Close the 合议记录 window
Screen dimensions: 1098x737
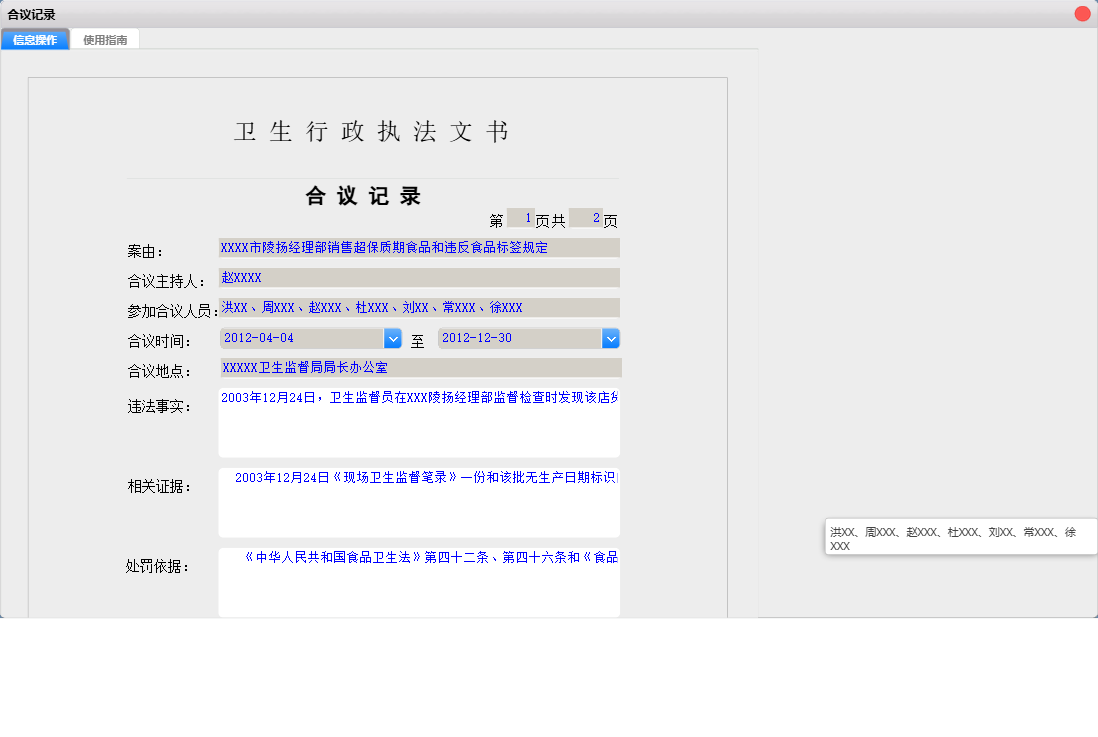pos(1081,13)
